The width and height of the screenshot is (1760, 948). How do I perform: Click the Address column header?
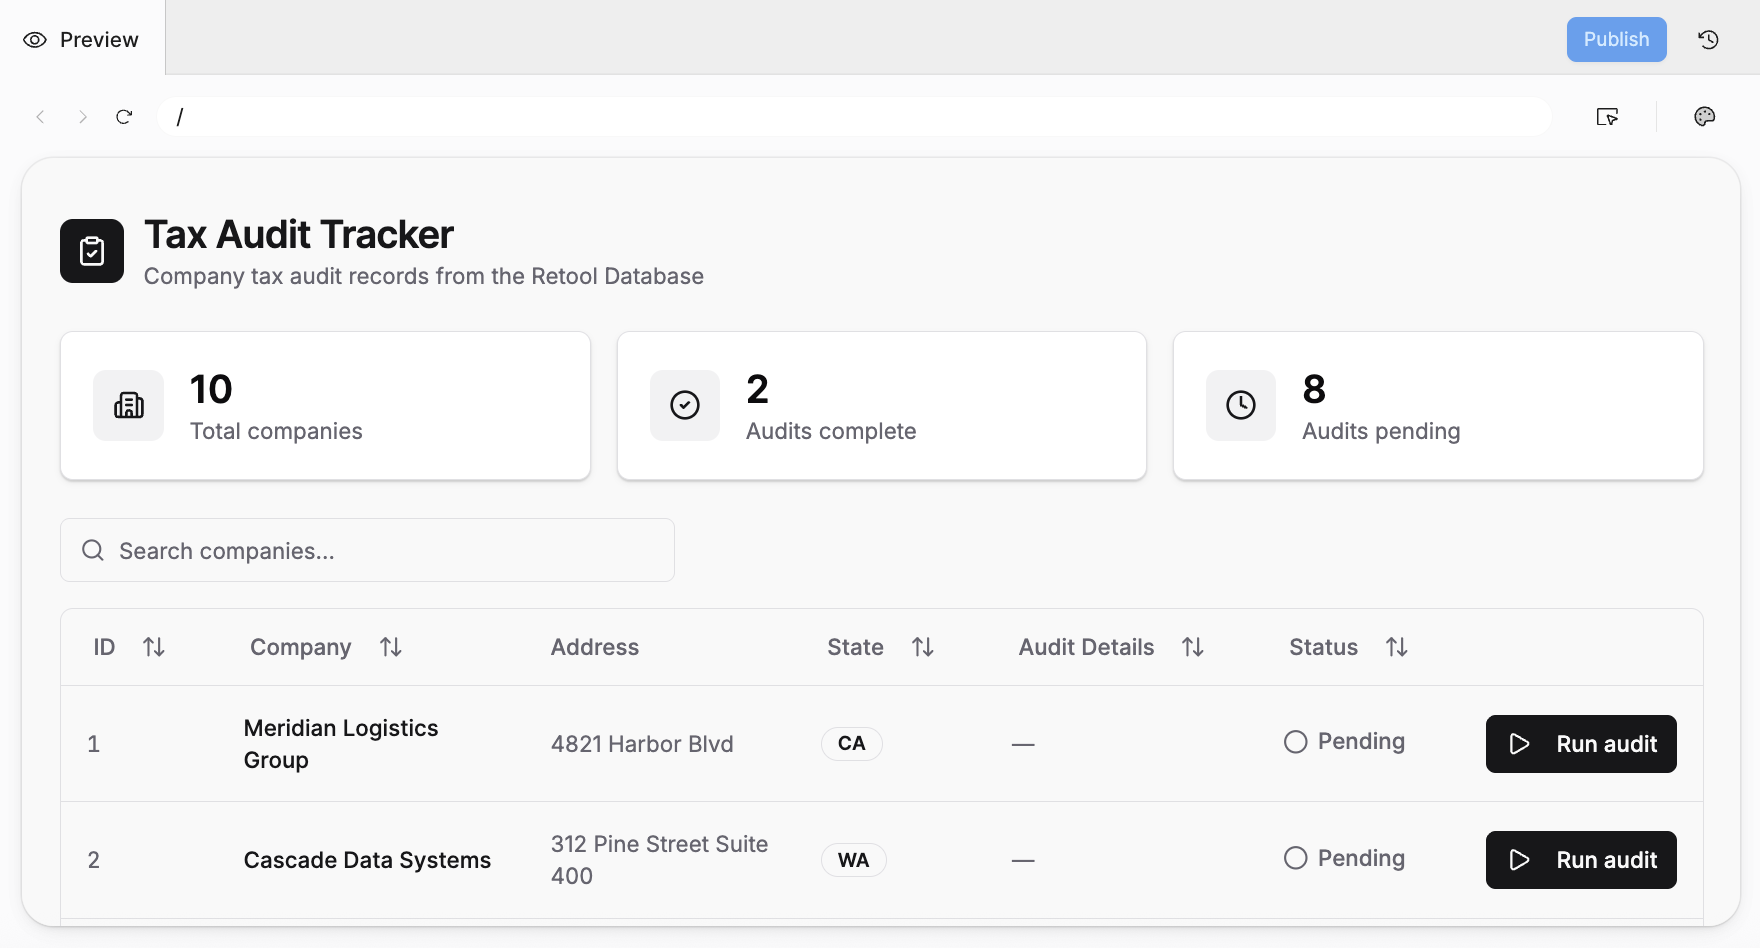pyautogui.click(x=595, y=647)
